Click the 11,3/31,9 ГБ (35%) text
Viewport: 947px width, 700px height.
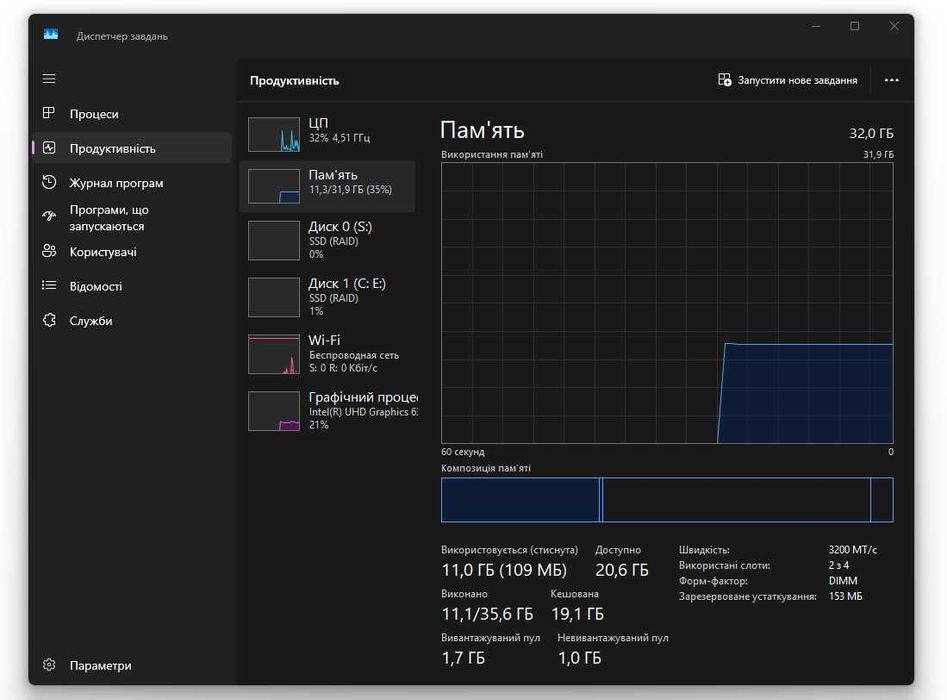click(350, 190)
